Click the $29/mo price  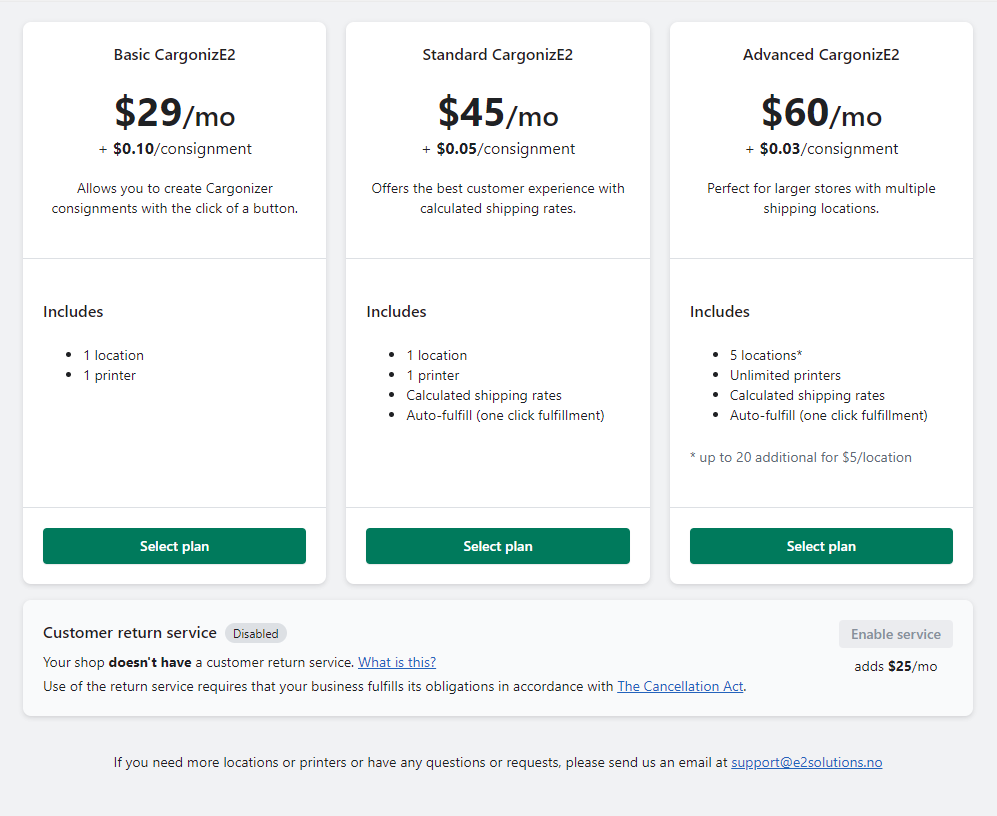(174, 113)
